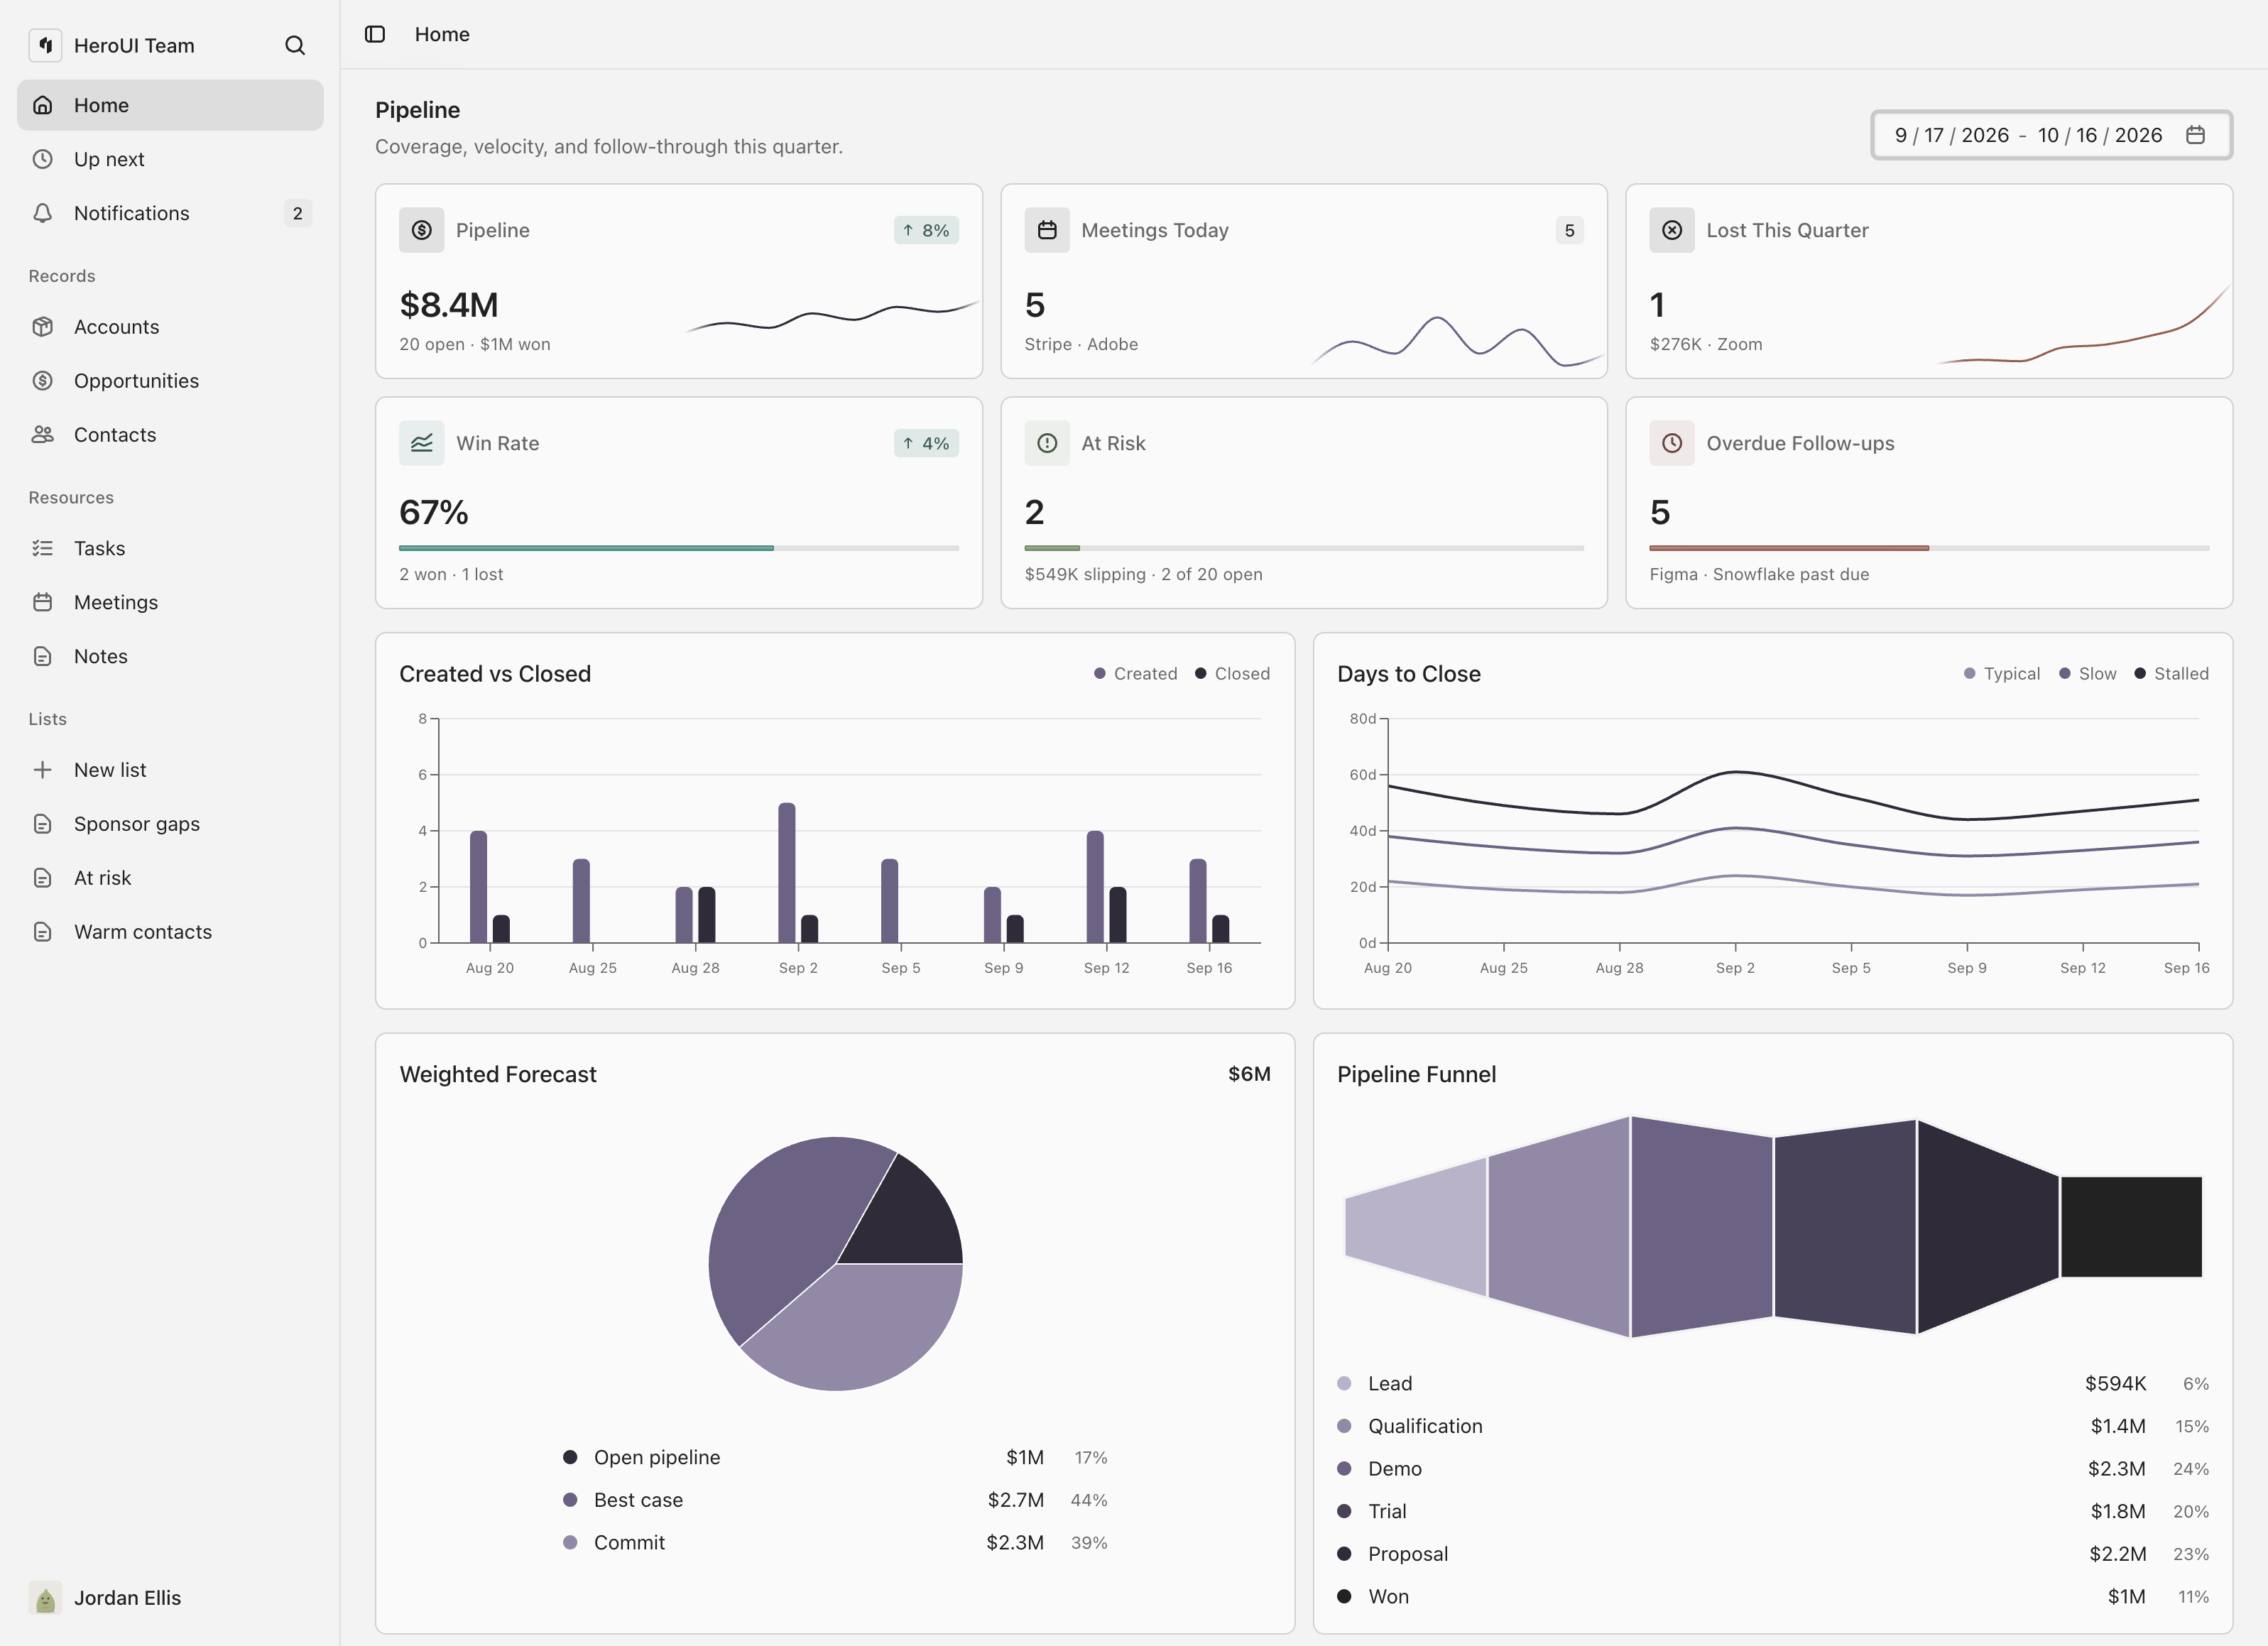This screenshot has height=1646, width=2268.
Task: Click the Overdue Follow-ups progress bar
Action: coord(1929,548)
